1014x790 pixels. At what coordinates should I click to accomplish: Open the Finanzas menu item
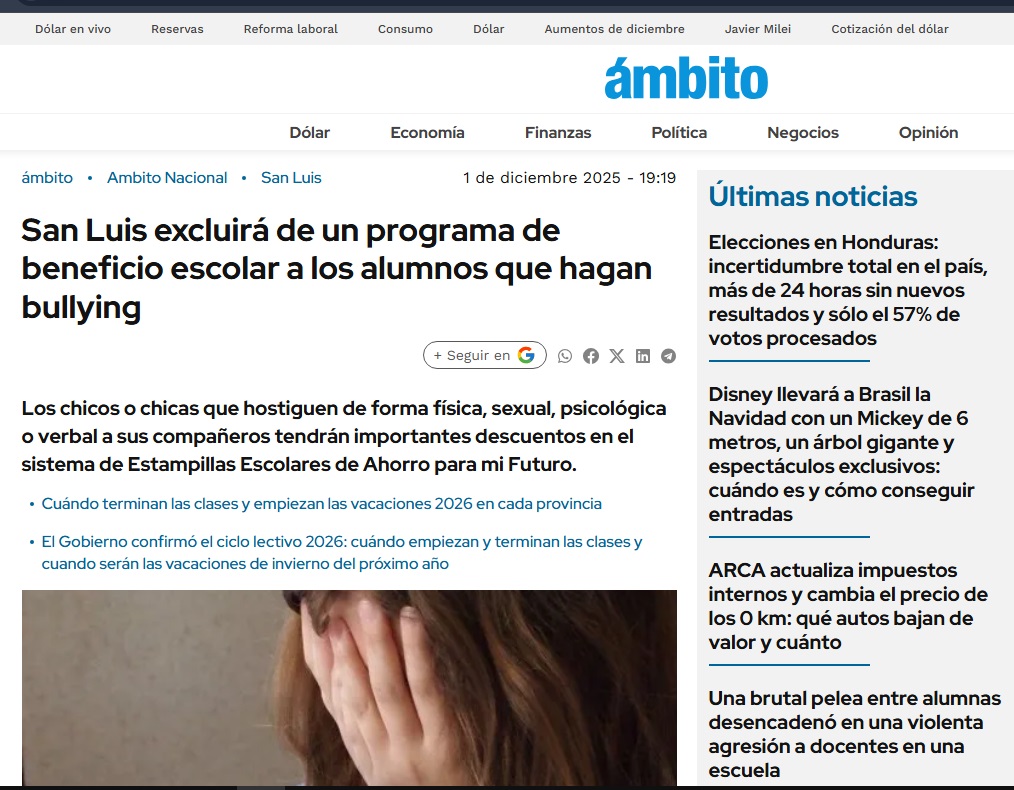(x=558, y=132)
